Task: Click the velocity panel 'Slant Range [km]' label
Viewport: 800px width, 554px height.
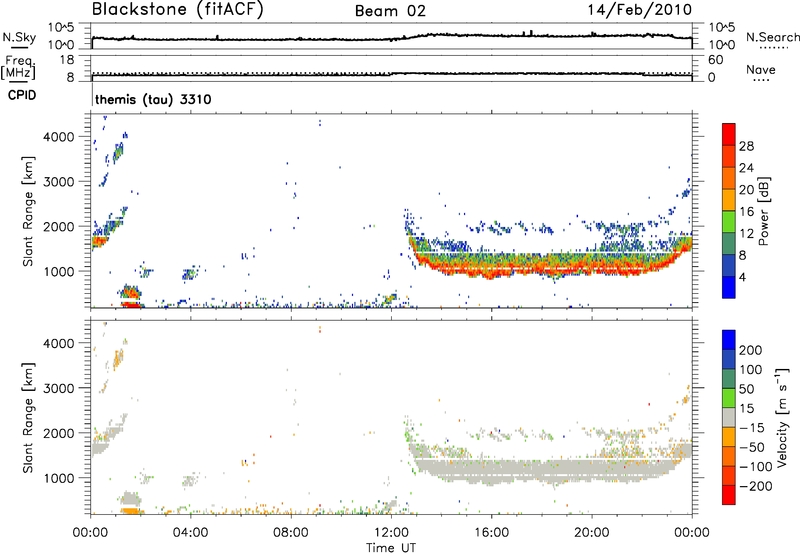Action: (28, 418)
